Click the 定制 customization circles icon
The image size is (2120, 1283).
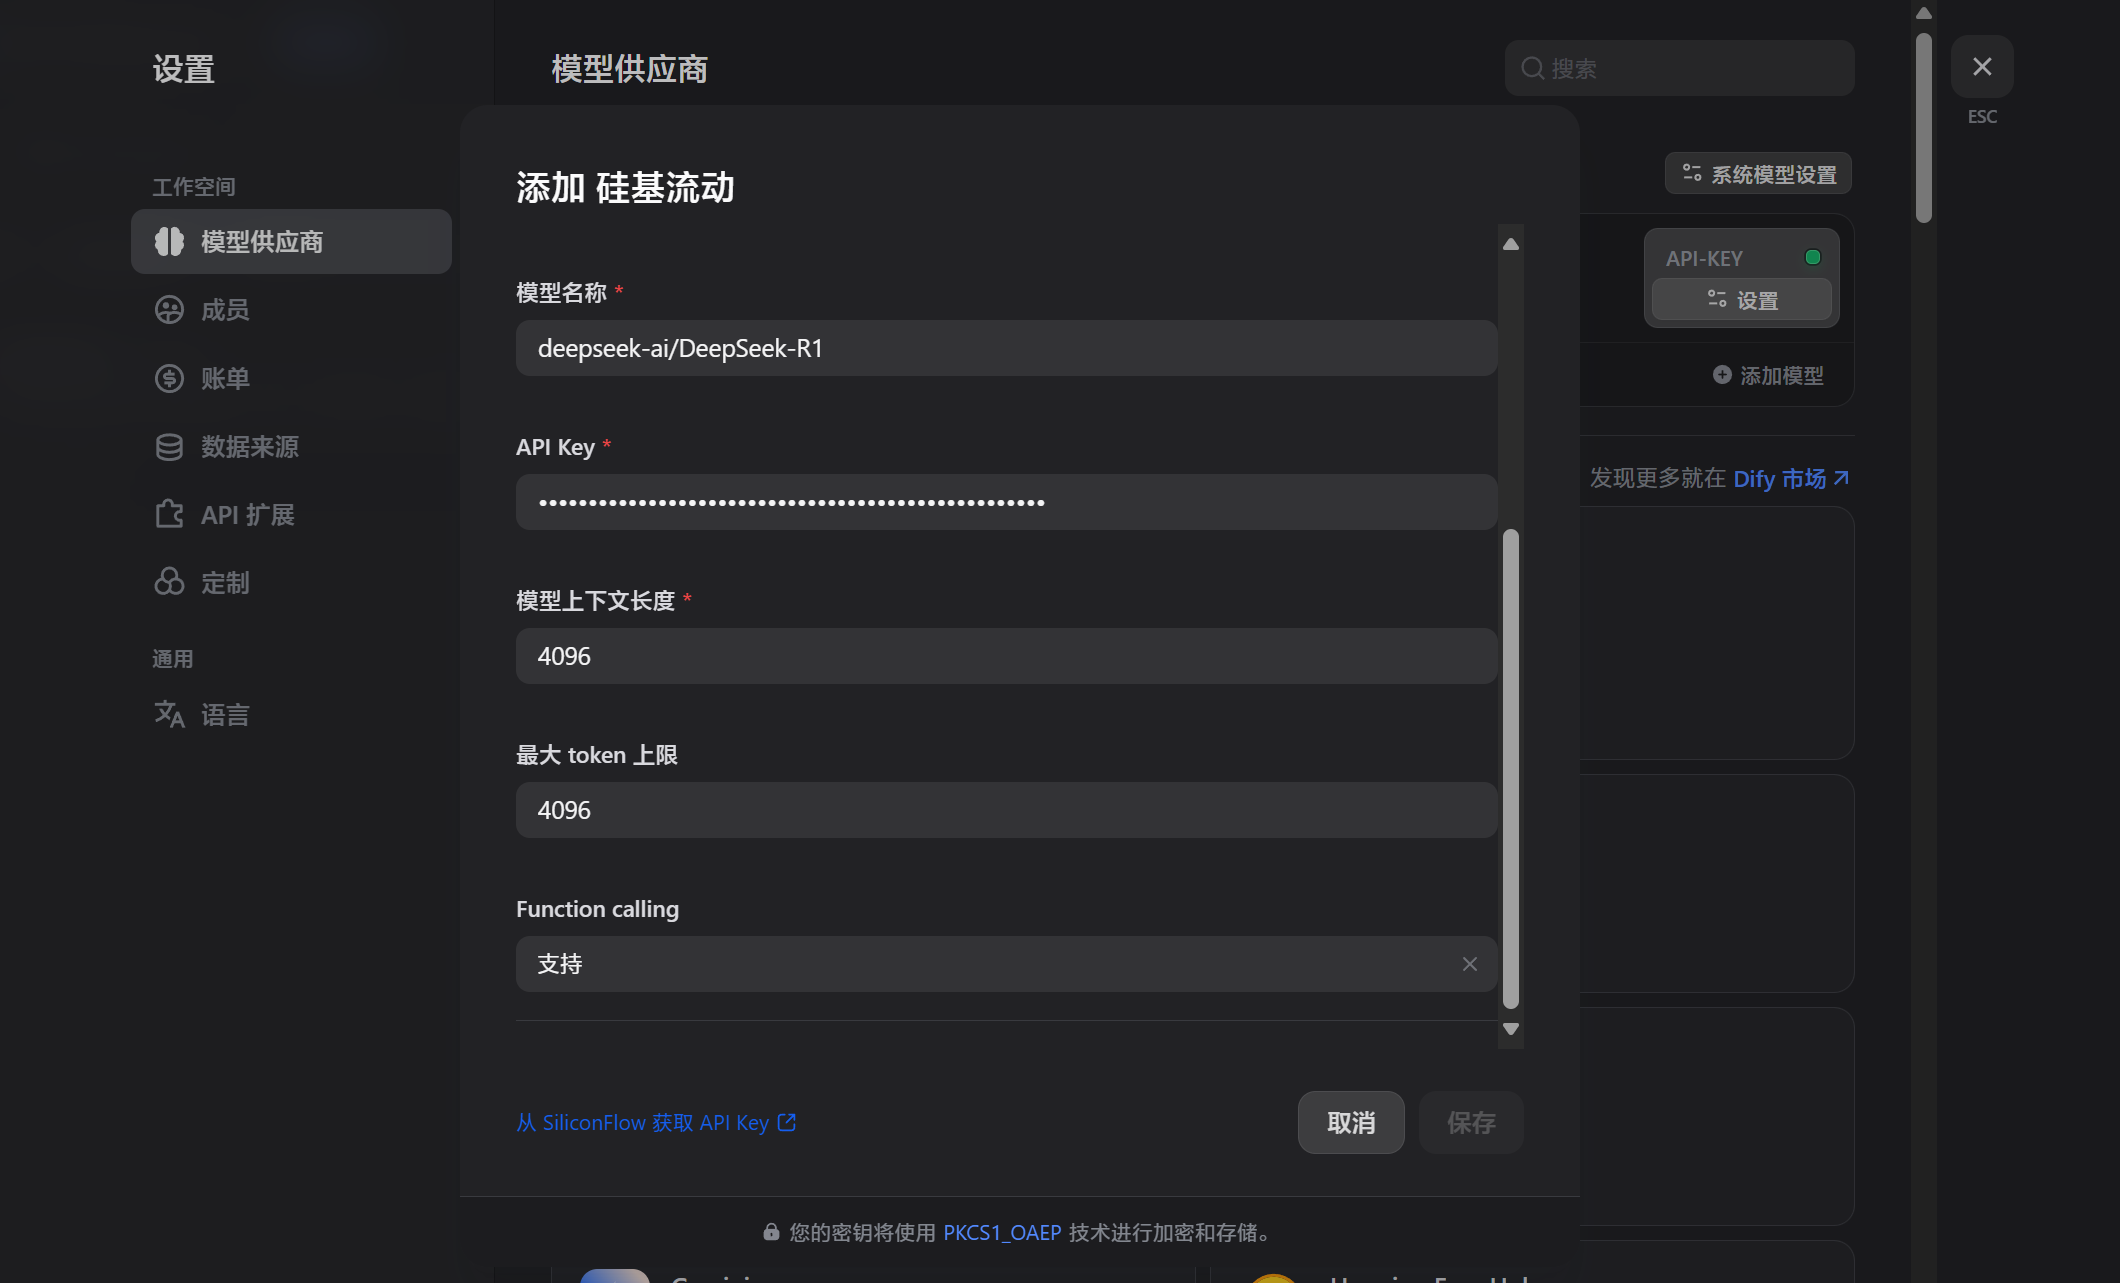pyautogui.click(x=169, y=582)
